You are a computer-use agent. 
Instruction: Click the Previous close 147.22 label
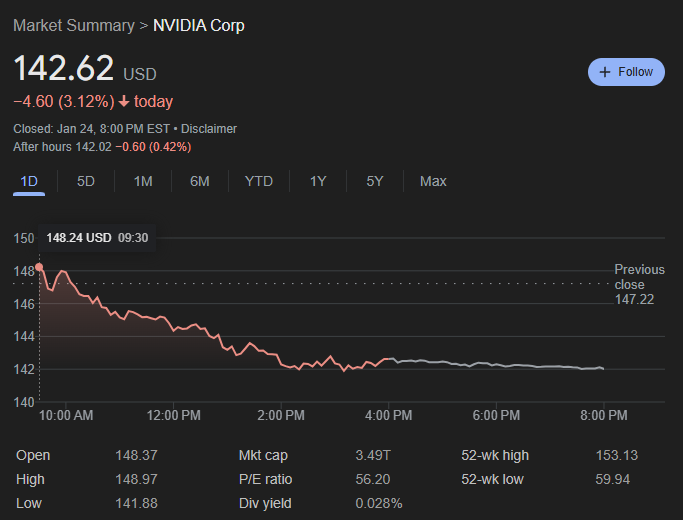click(x=639, y=284)
